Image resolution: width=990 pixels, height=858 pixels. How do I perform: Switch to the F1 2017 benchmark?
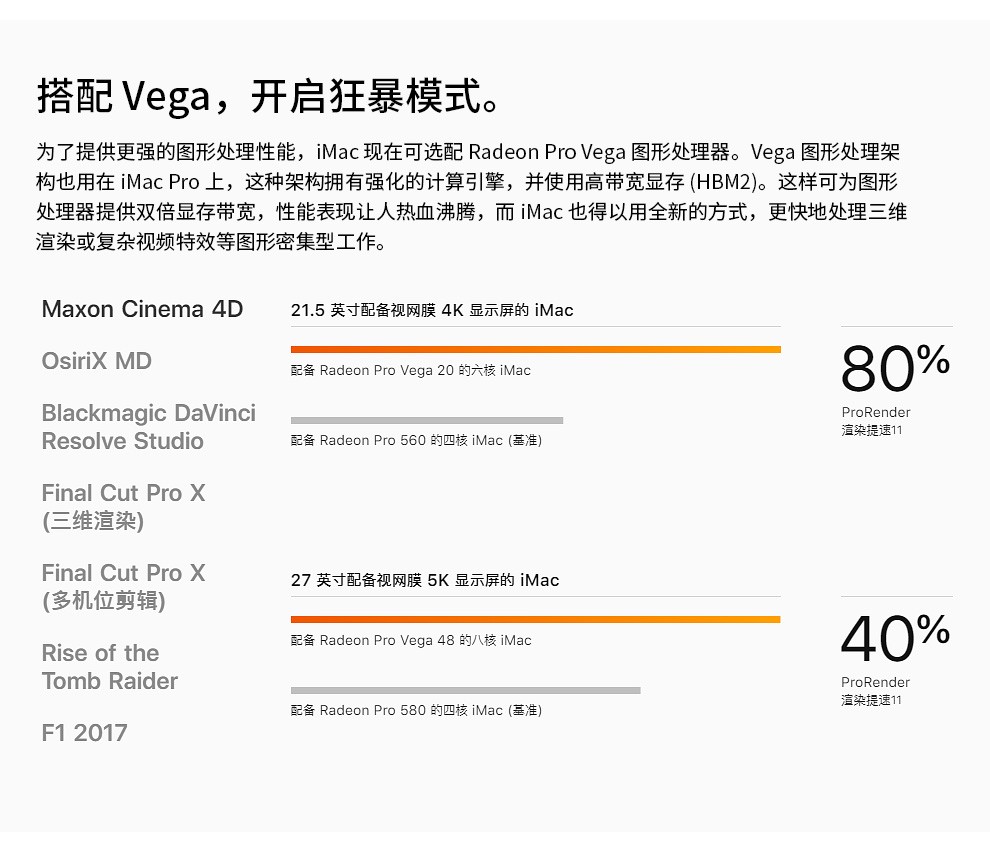84,733
